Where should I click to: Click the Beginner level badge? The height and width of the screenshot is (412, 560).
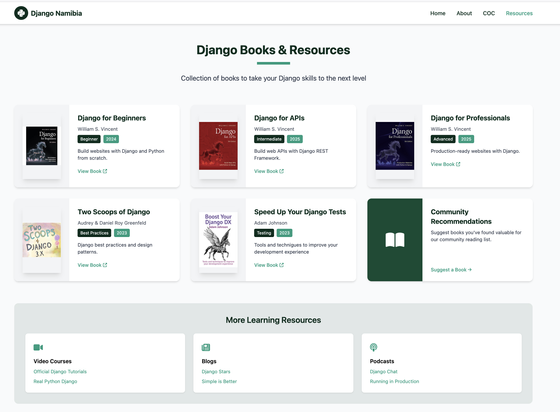coord(89,139)
